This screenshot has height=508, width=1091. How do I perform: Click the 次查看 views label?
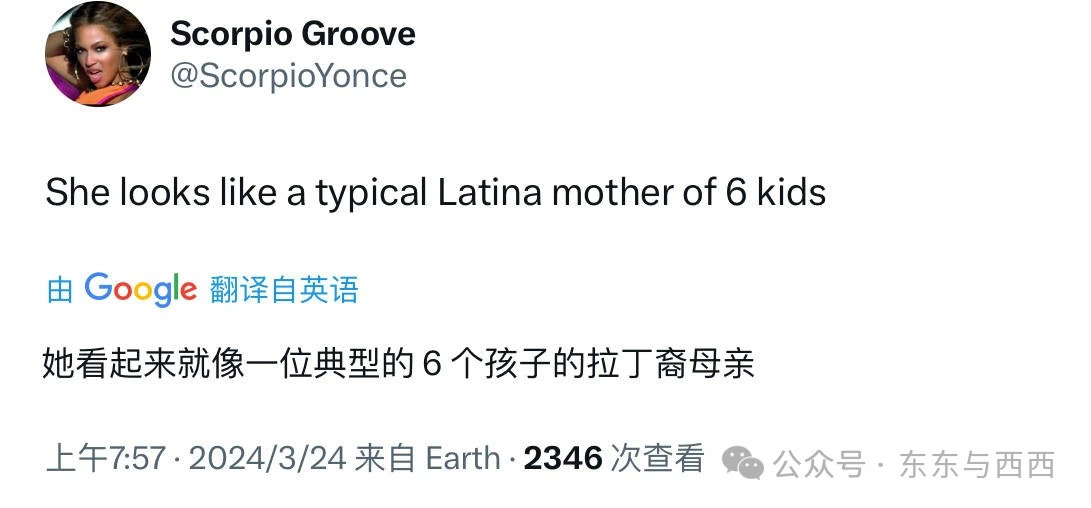point(658,459)
